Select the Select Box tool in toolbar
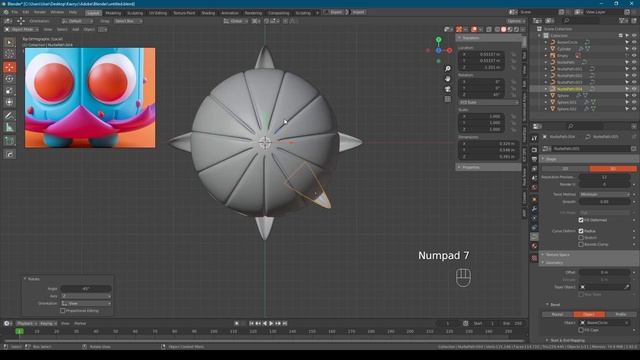640x360 pixels. (9, 42)
